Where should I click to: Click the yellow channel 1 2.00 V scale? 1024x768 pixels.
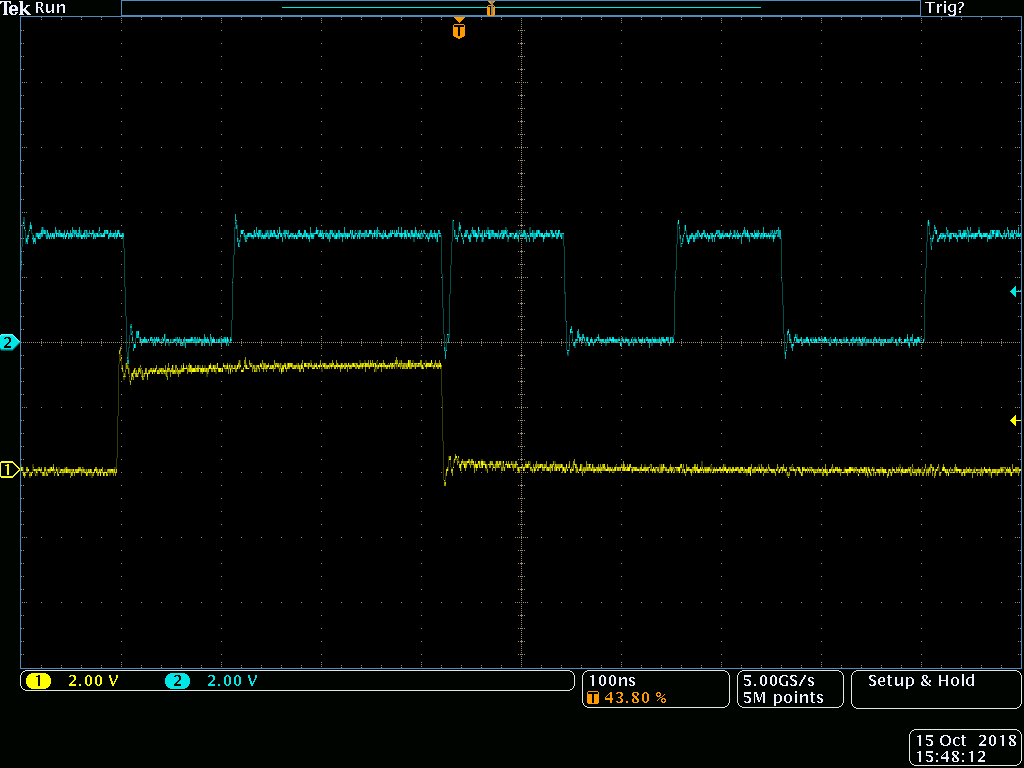click(93, 681)
